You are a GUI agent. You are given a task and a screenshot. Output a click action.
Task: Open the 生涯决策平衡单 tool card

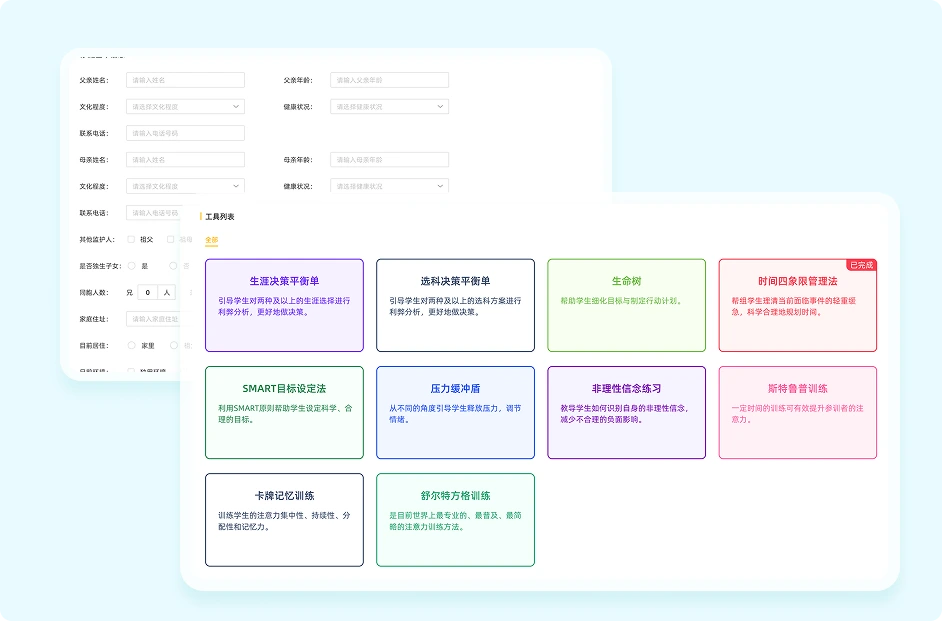point(284,303)
